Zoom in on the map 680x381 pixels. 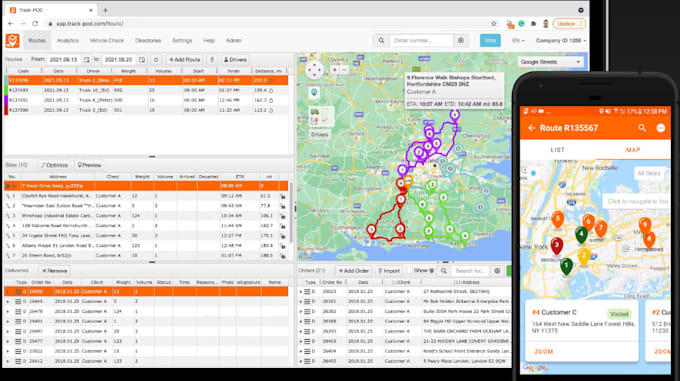pyautogui.click(x=334, y=69)
